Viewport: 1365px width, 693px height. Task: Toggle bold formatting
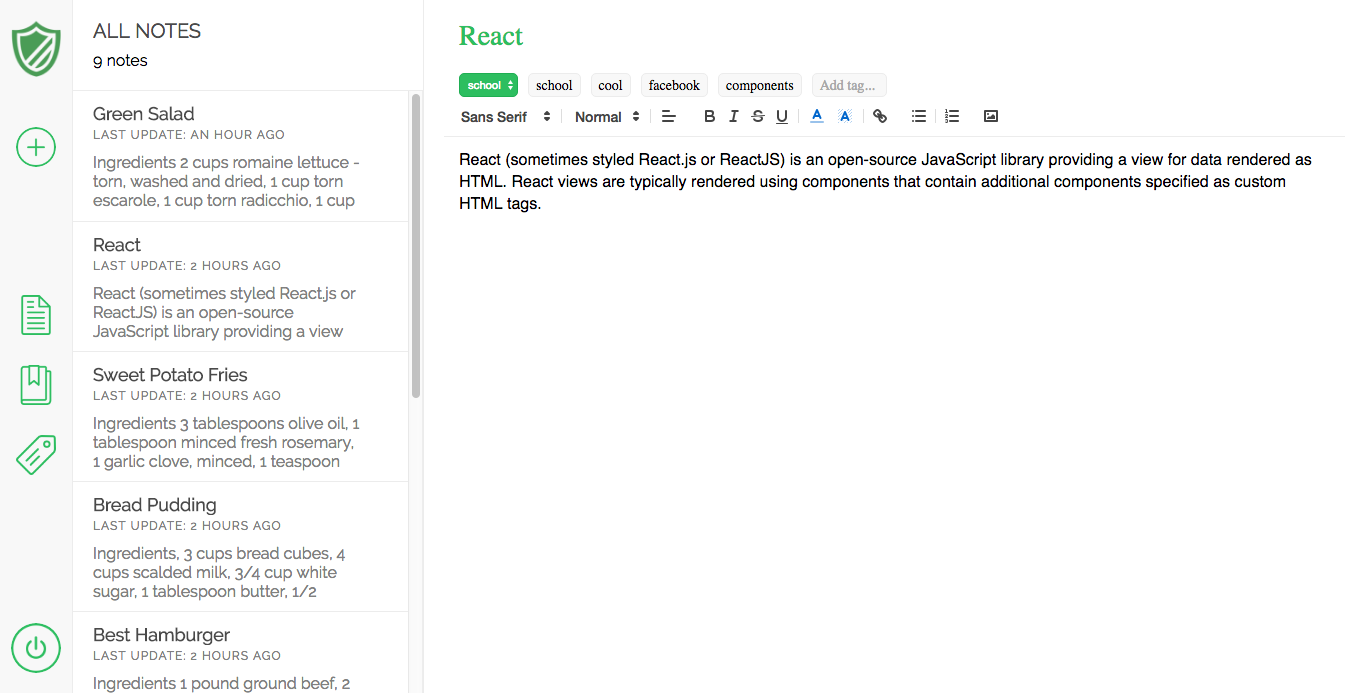pos(709,116)
